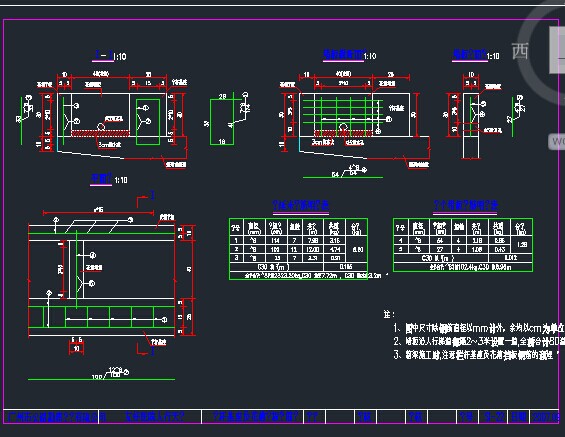Click the '1.29' total cell in the right table

point(522,244)
